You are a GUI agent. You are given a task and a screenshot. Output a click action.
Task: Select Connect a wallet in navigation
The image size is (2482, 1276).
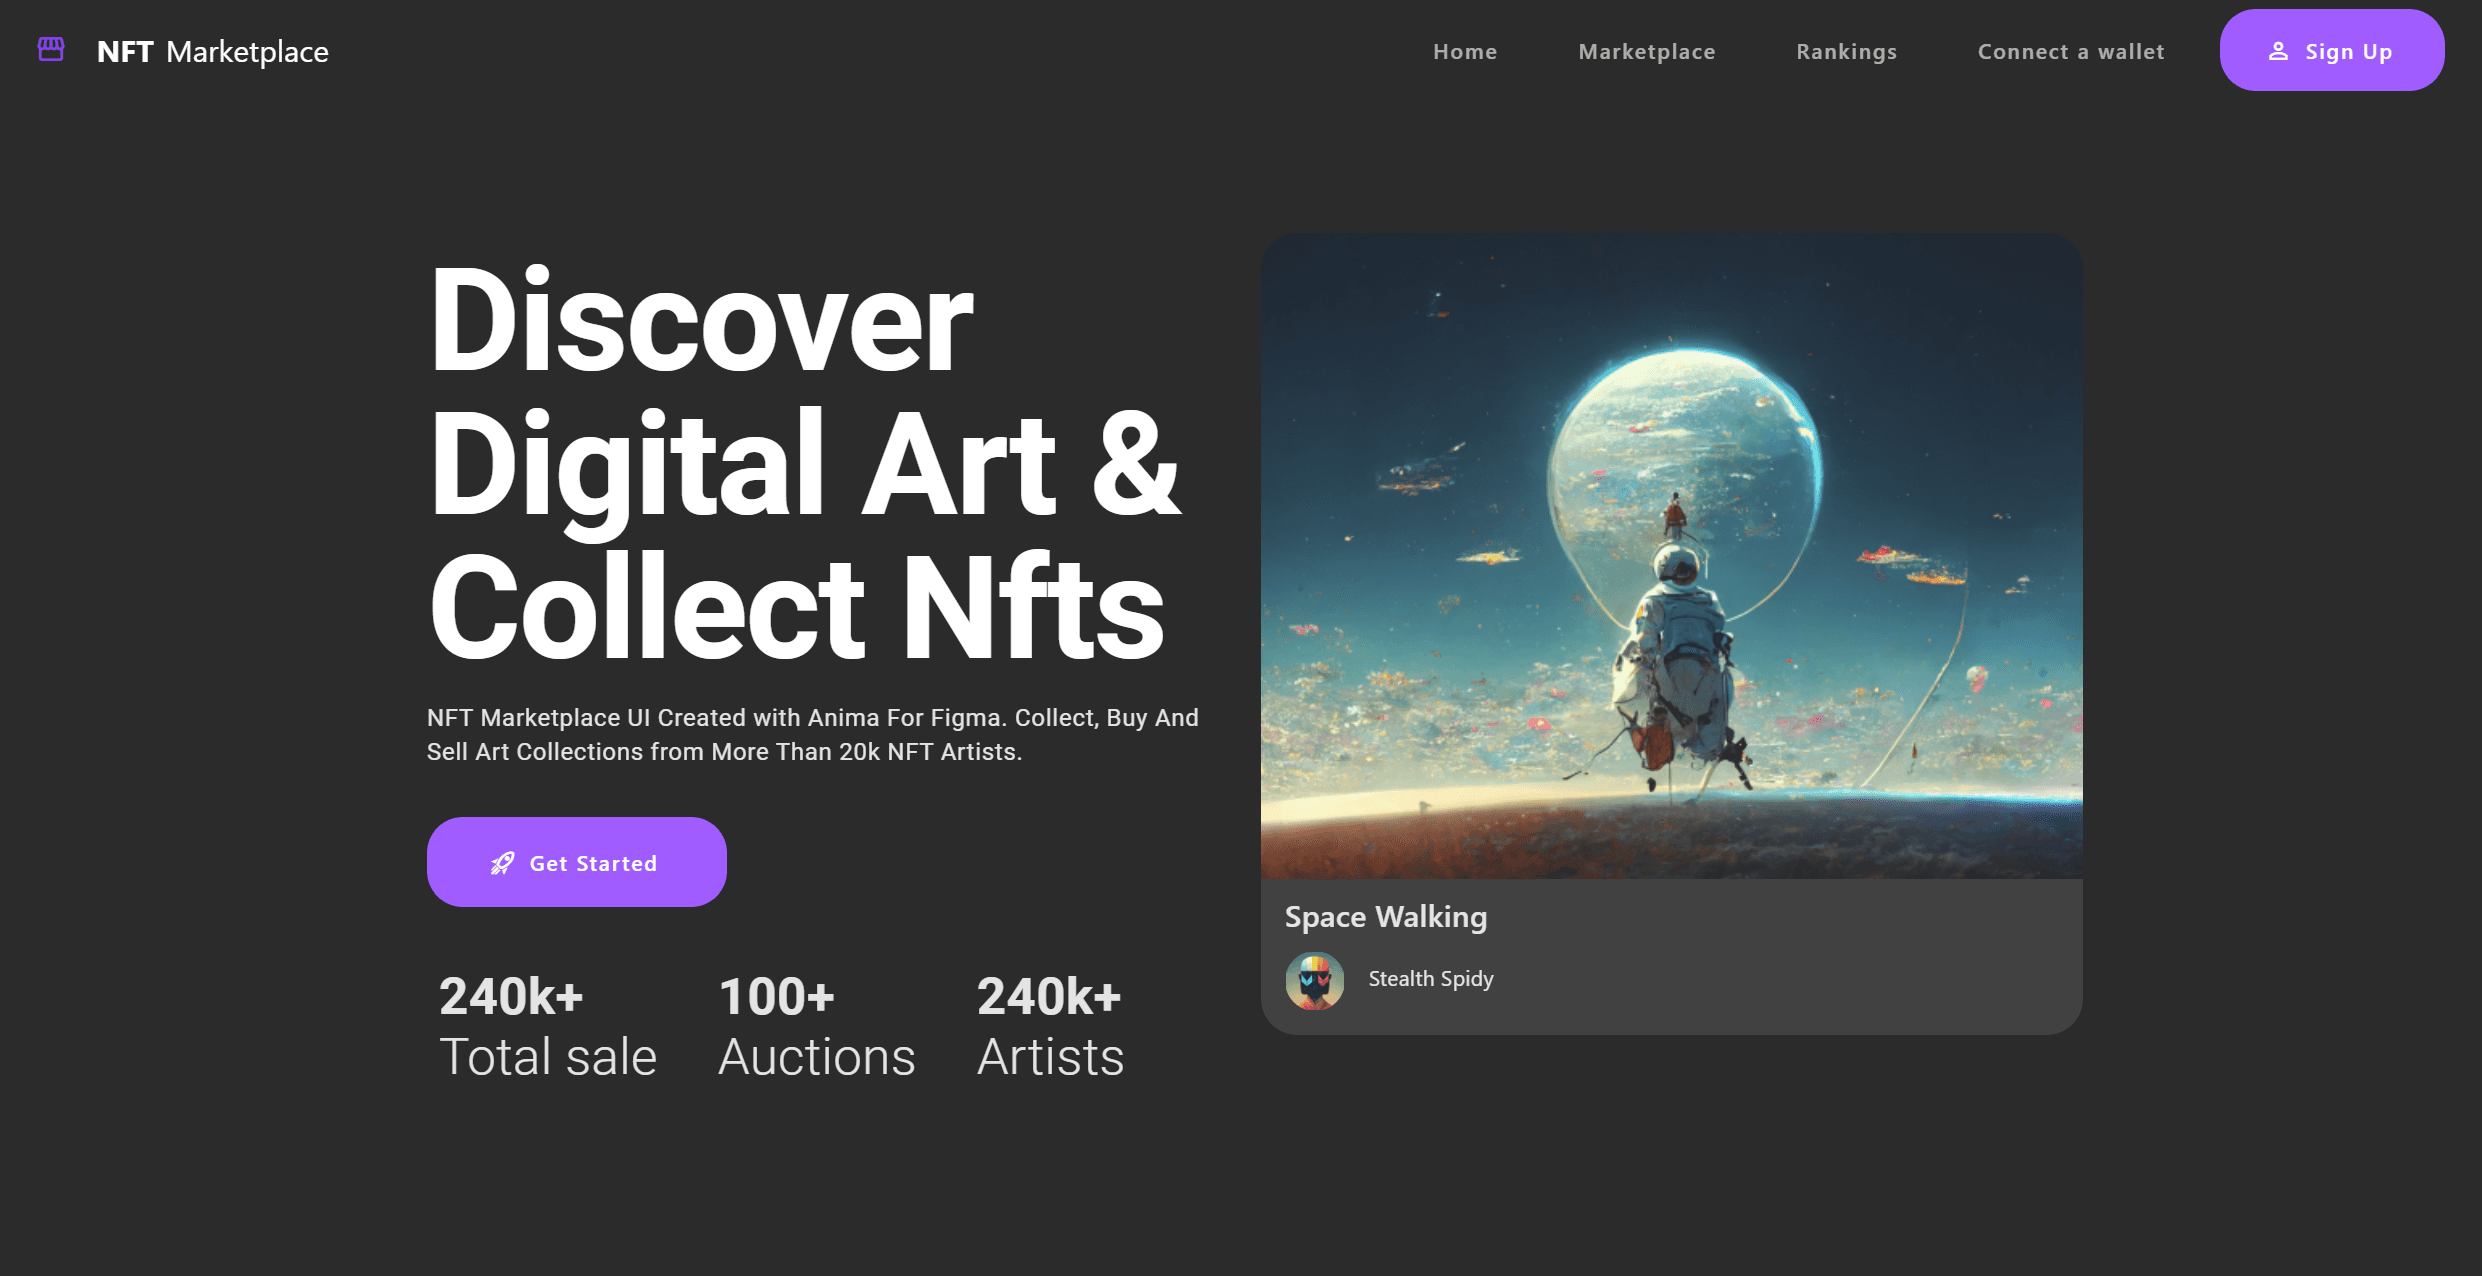pos(2071,51)
